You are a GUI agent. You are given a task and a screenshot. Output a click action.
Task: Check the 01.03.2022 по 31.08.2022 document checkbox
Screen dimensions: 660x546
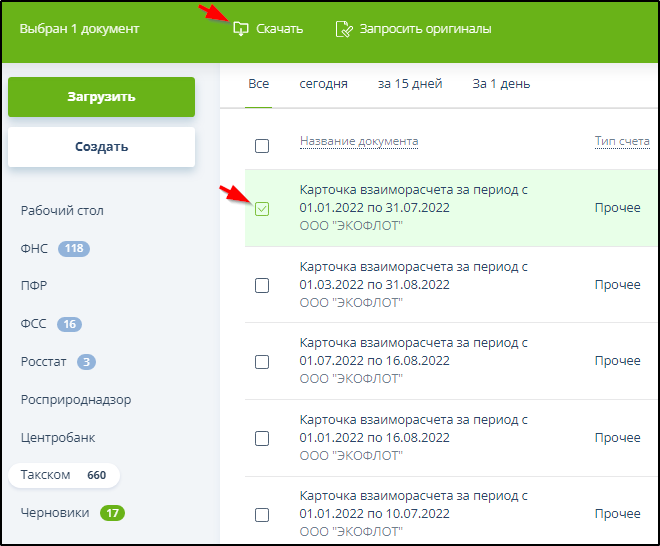click(x=262, y=285)
